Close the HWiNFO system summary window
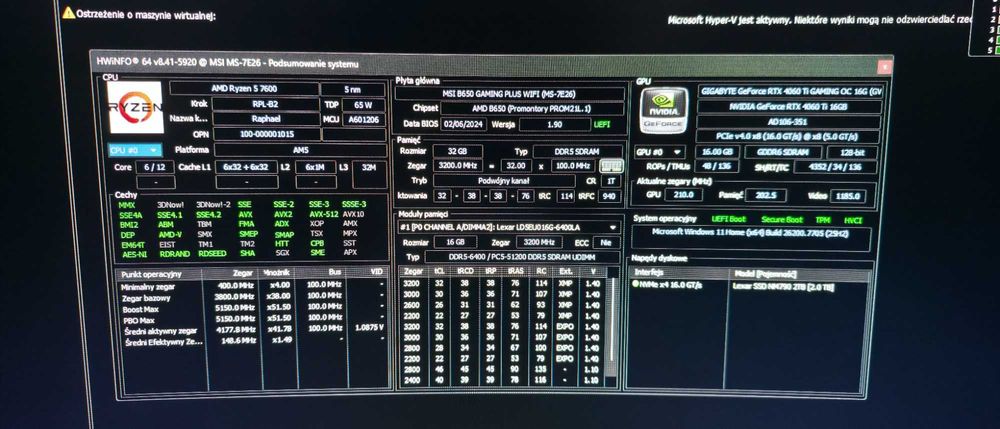The image size is (1000, 429). (884, 66)
